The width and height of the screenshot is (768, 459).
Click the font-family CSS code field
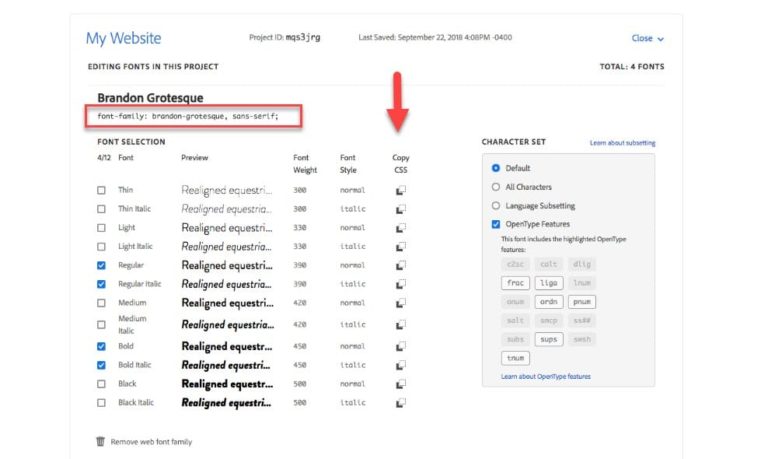[x=193, y=117]
